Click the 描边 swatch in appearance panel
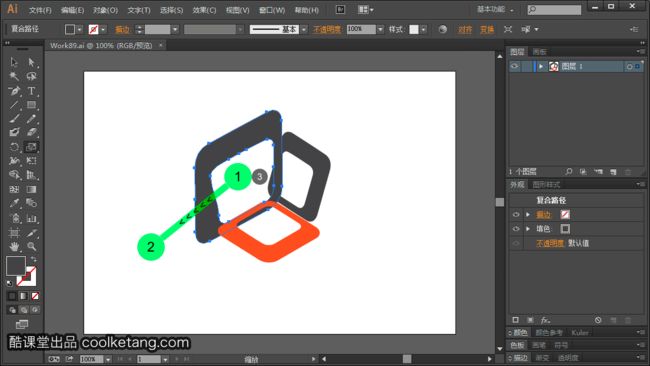This screenshot has width=650, height=366. coord(565,214)
